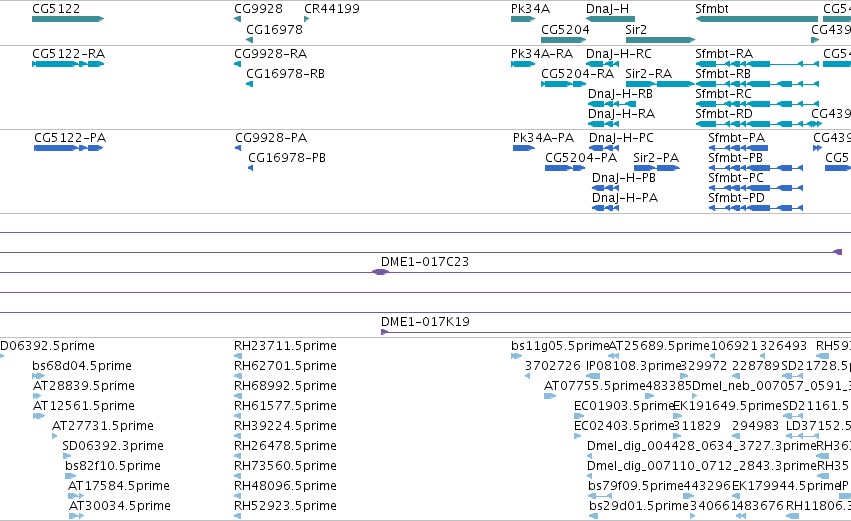Select the RH73560.5prime EST
851x521 pixels.
coord(238,476)
